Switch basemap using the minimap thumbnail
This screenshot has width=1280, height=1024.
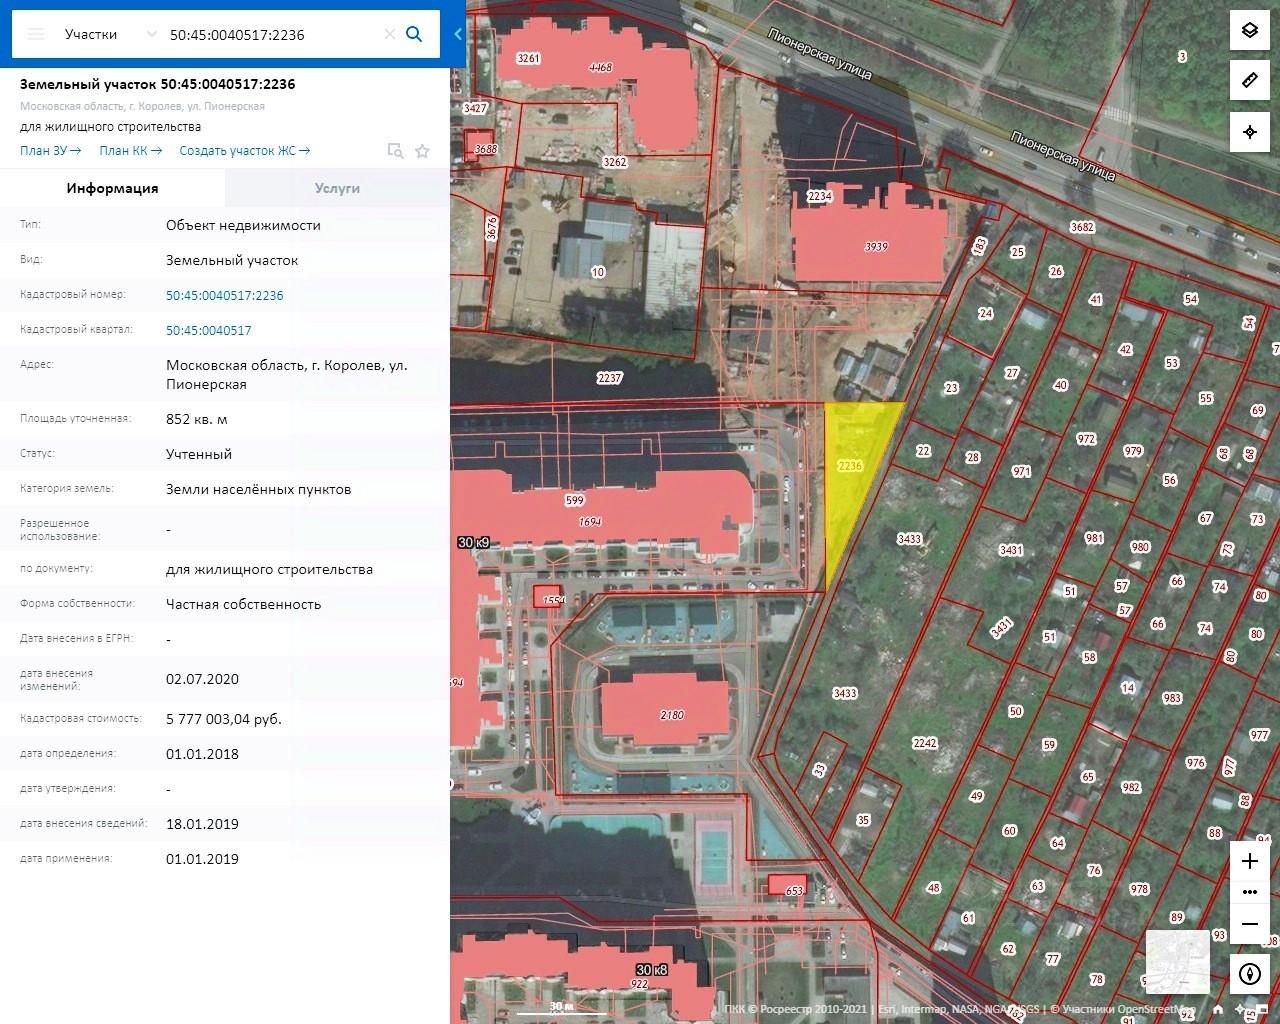pyautogui.click(x=1177, y=960)
